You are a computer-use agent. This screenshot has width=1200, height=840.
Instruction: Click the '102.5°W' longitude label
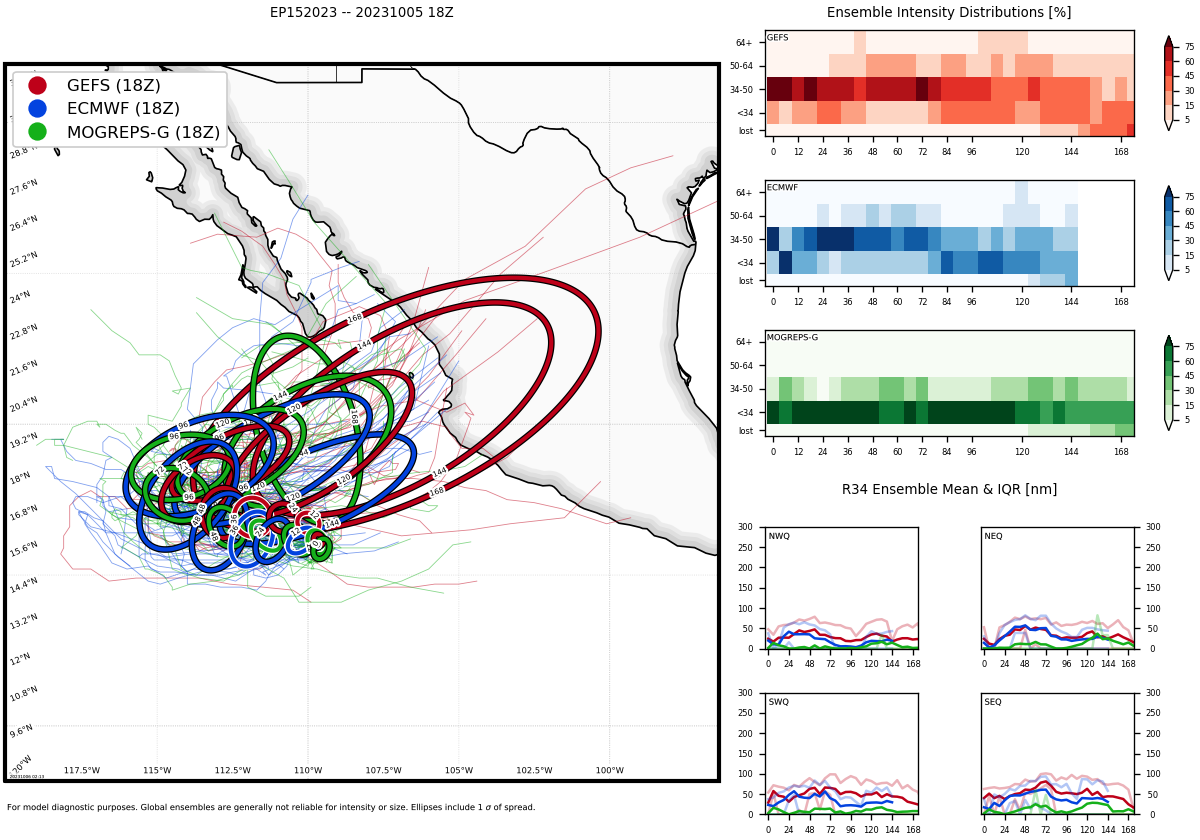click(534, 771)
